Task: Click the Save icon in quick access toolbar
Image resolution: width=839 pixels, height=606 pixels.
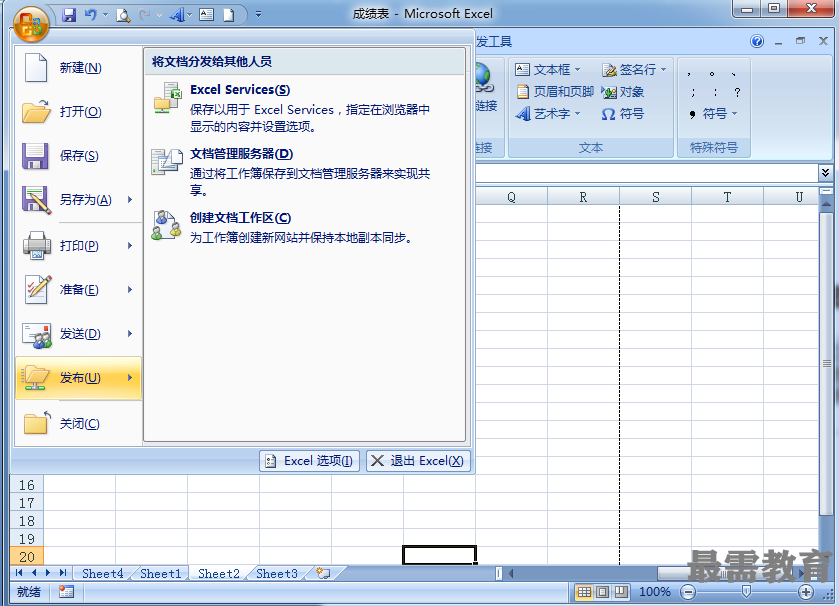Action: 69,15
